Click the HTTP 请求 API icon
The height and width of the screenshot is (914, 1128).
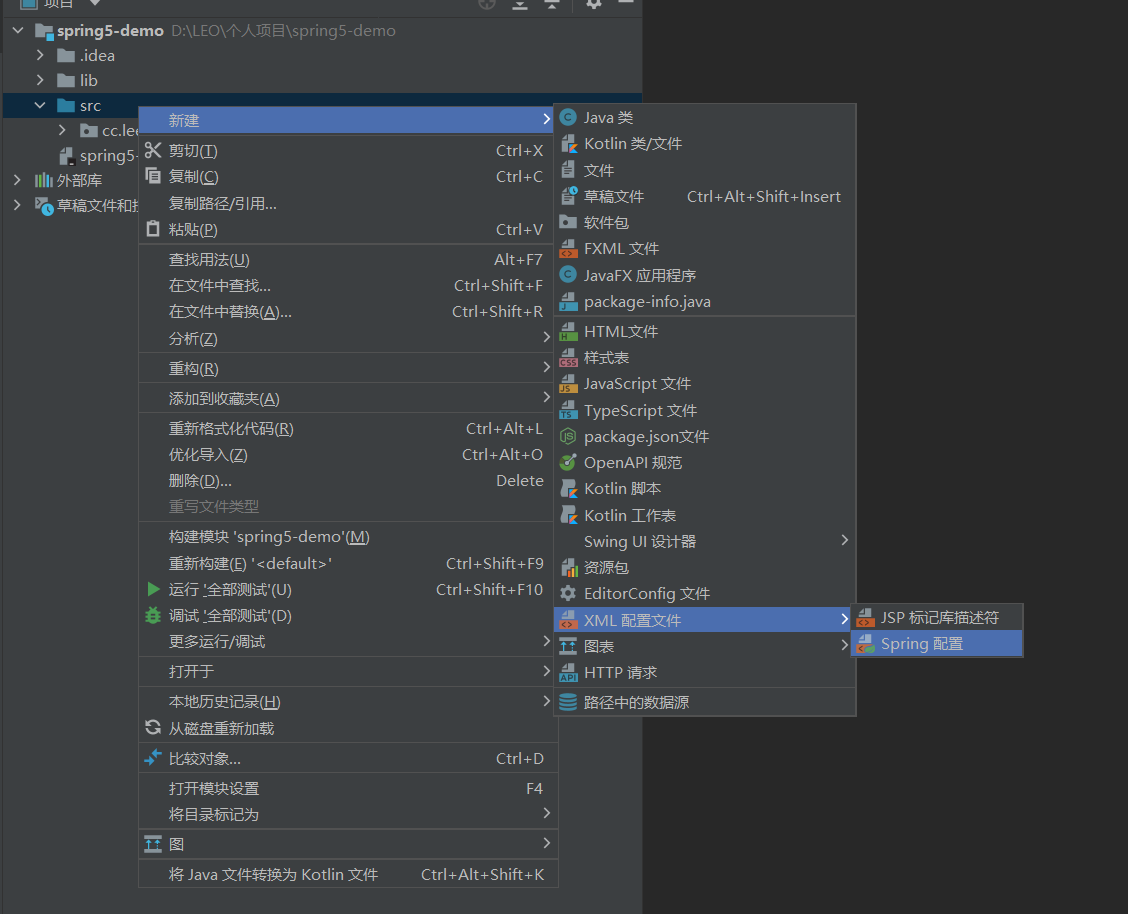568,673
